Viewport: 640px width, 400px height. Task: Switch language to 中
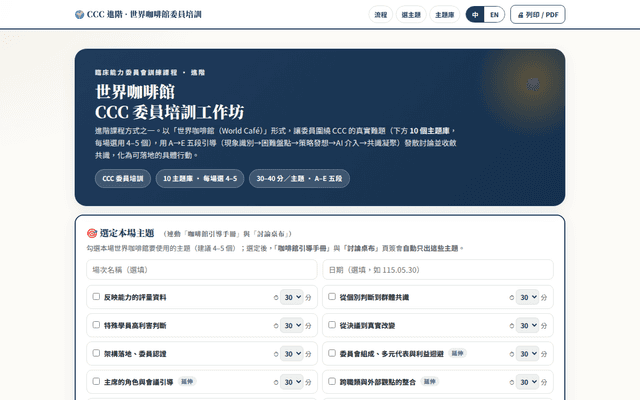tap(475, 15)
